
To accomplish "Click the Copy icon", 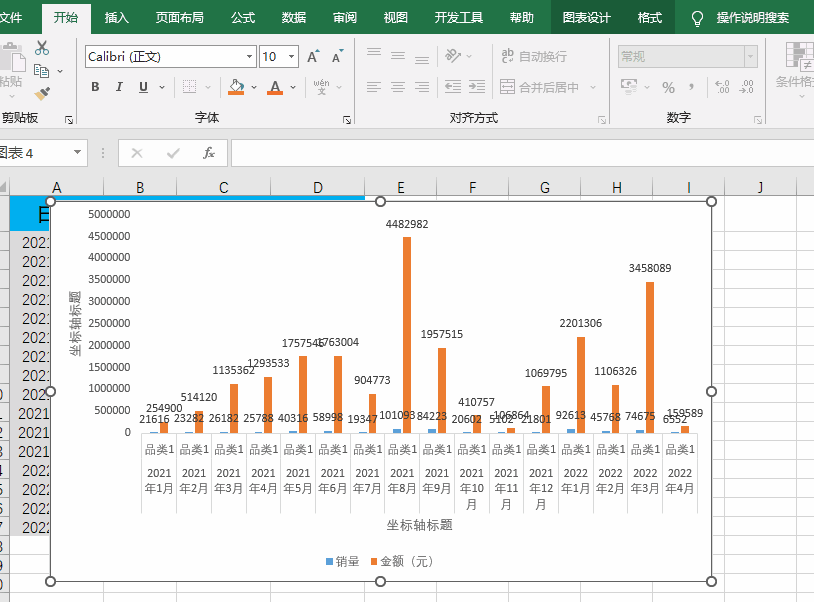I will coord(42,71).
